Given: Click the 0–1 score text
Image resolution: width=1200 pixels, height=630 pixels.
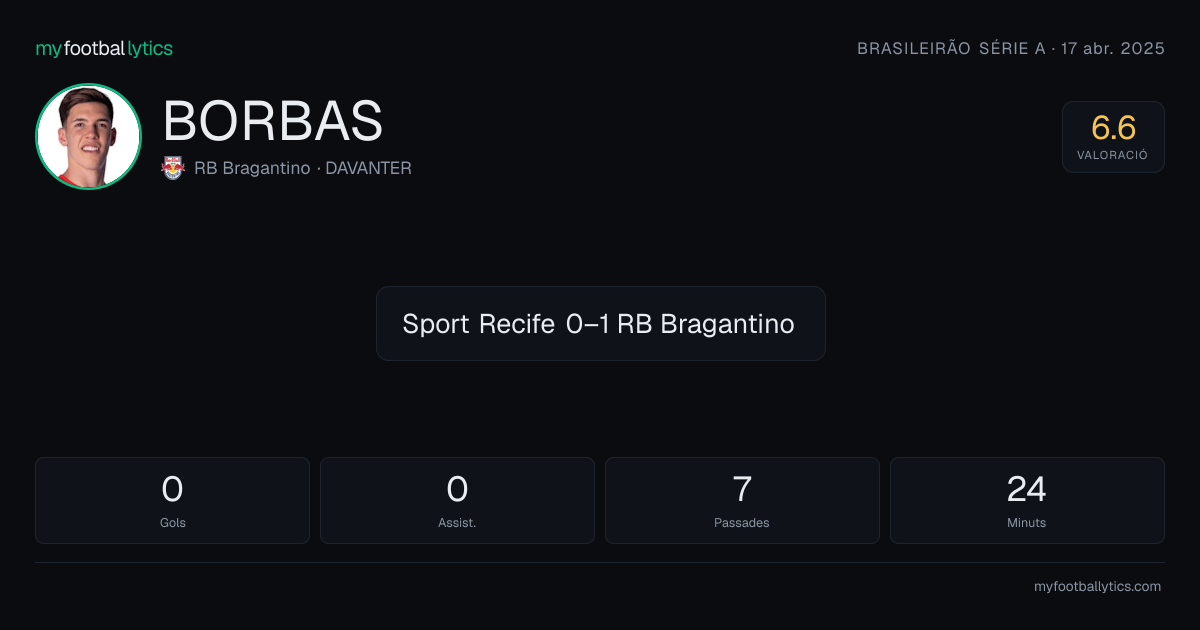Looking at the screenshot, I should pos(587,324).
